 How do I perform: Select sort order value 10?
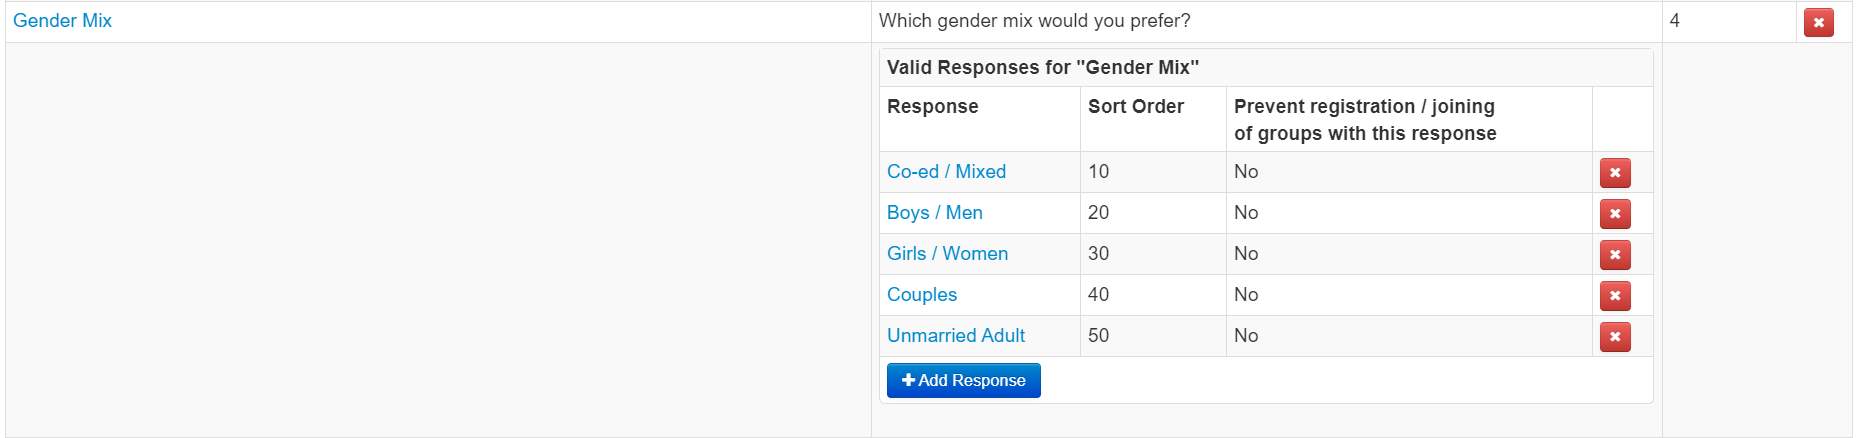click(1098, 172)
